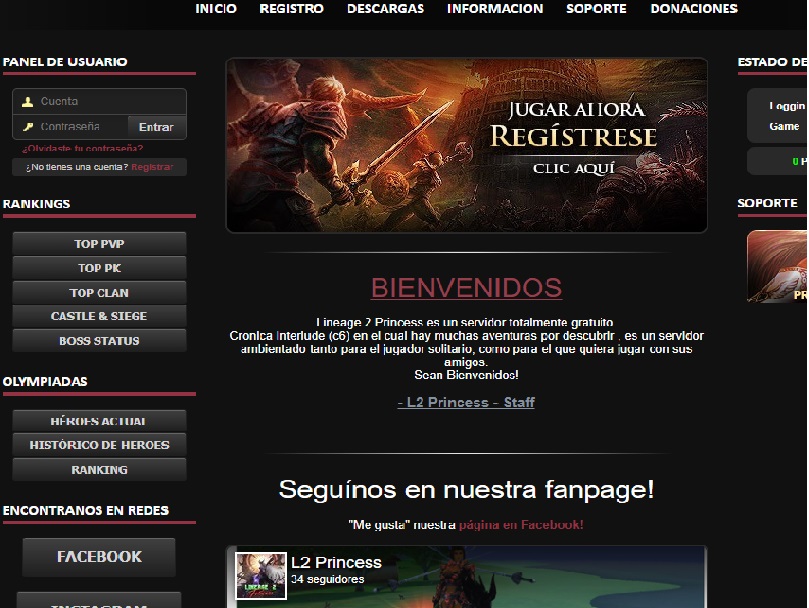Click the FACEBOOK social button
The image size is (809, 608).
[99, 557]
